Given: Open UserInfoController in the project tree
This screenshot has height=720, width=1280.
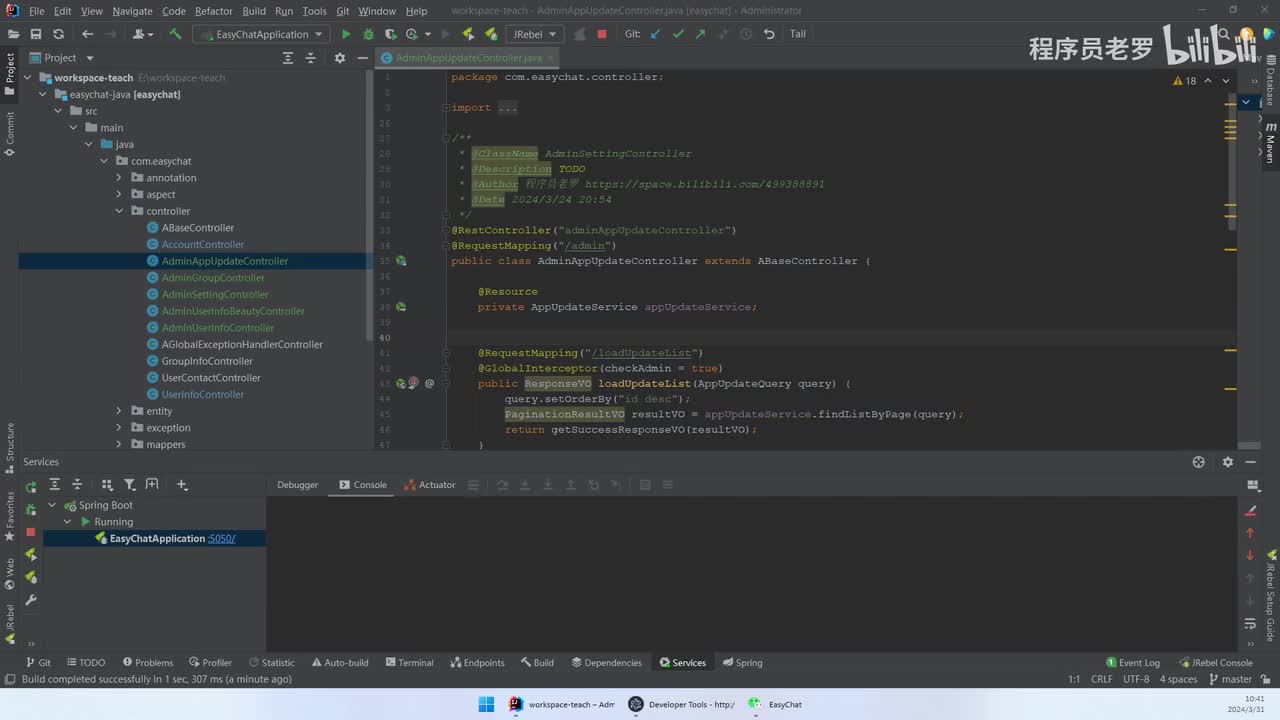Looking at the screenshot, I should tap(202, 394).
